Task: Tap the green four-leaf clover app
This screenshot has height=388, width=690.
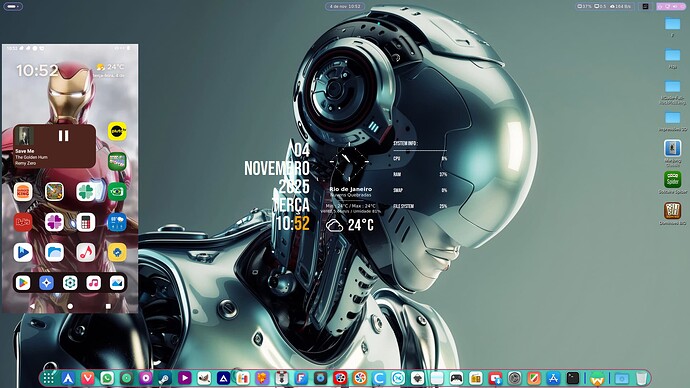Action: [86, 192]
